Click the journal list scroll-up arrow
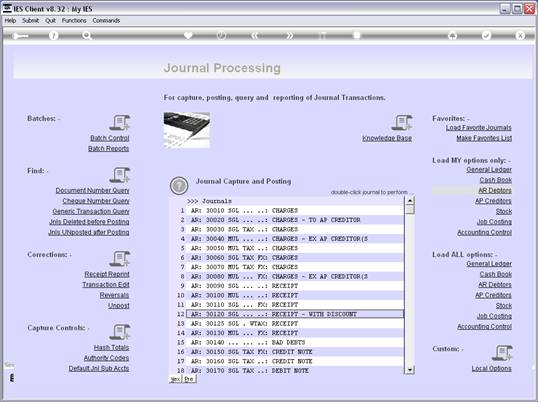 click(x=410, y=201)
